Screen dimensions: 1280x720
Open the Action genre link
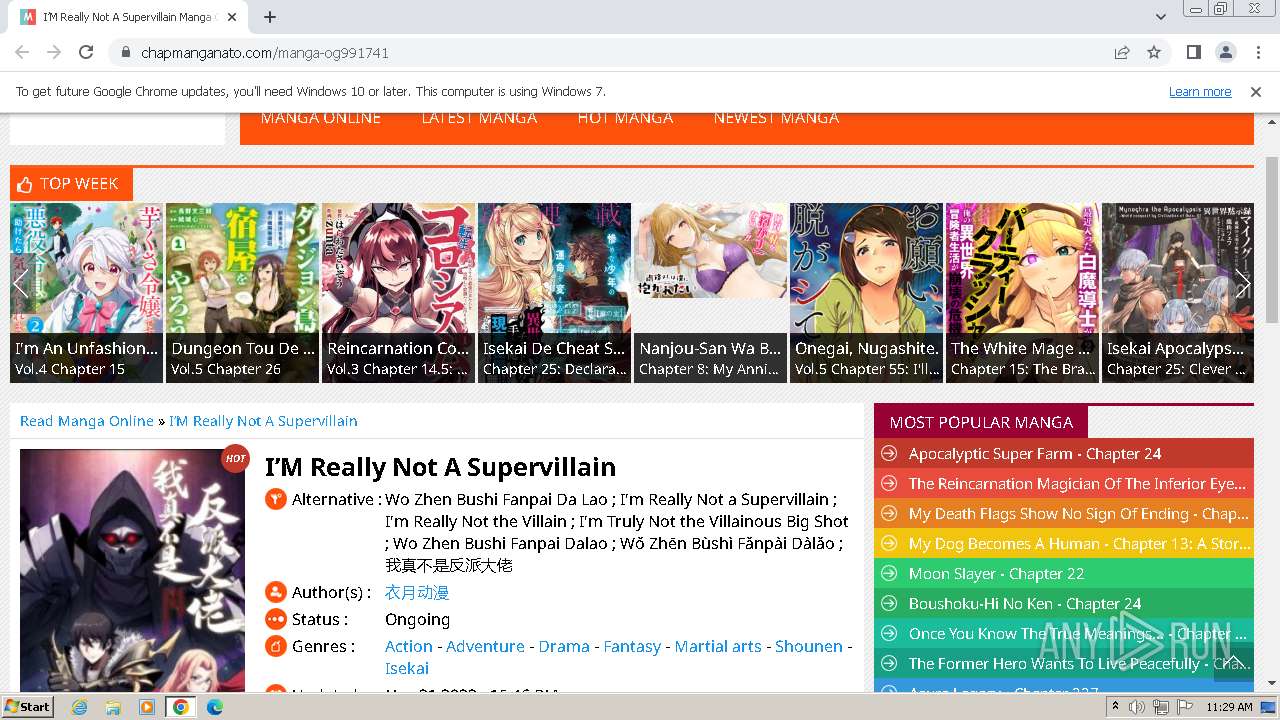pos(409,646)
